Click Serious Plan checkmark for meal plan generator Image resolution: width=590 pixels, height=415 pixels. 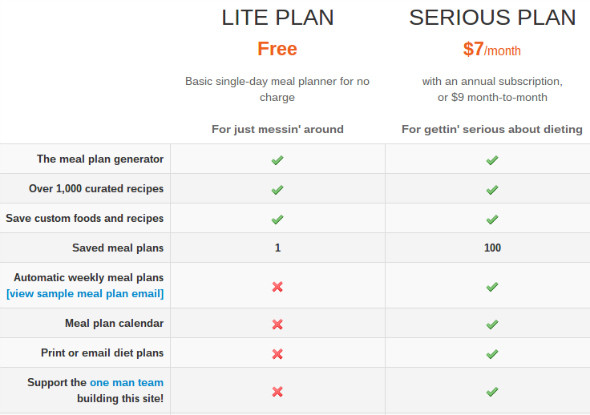[492, 160]
